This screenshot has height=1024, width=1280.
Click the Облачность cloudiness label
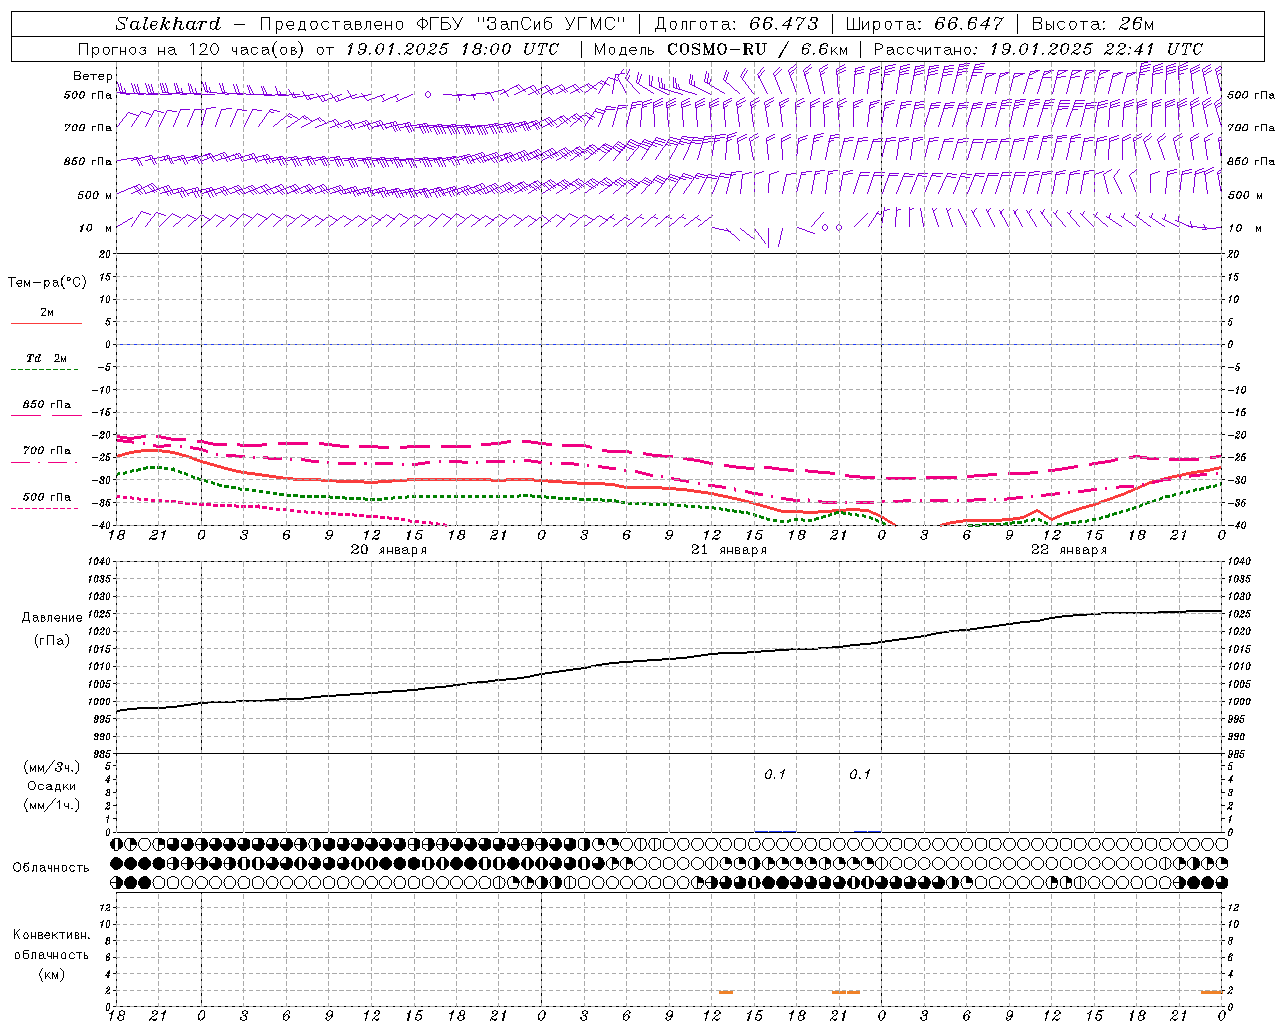51,868
